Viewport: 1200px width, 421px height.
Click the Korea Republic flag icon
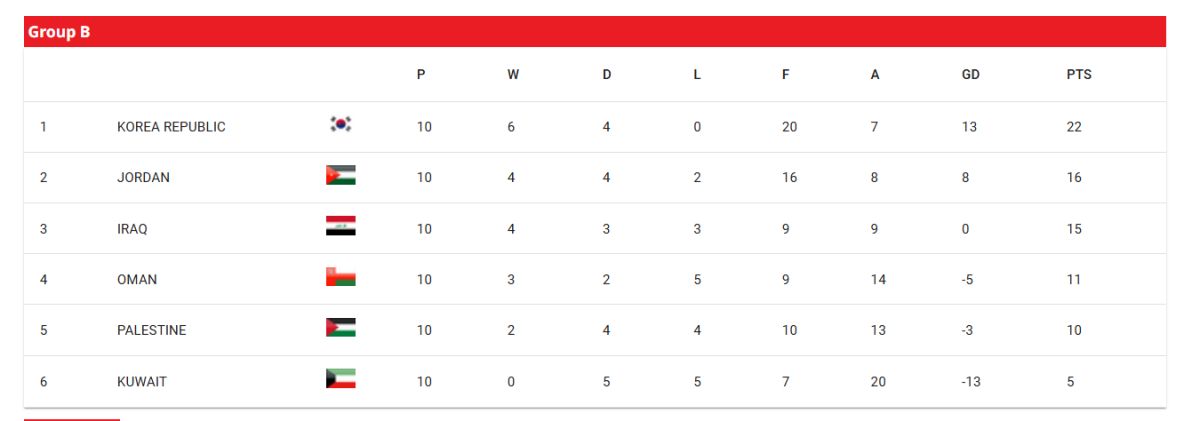[x=341, y=124]
